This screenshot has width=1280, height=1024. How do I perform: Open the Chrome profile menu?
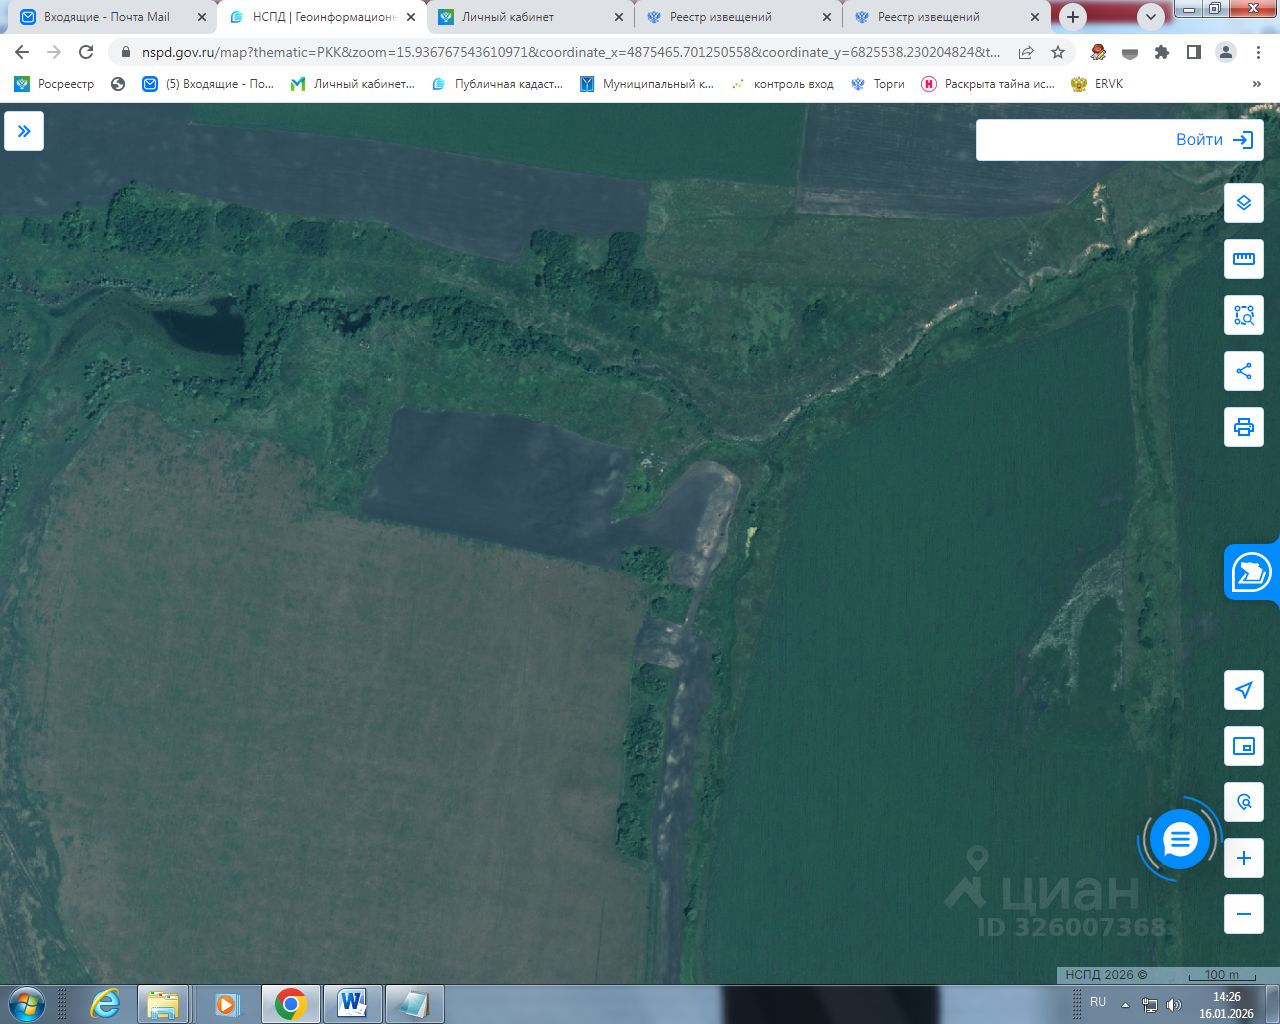[x=1226, y=52]
